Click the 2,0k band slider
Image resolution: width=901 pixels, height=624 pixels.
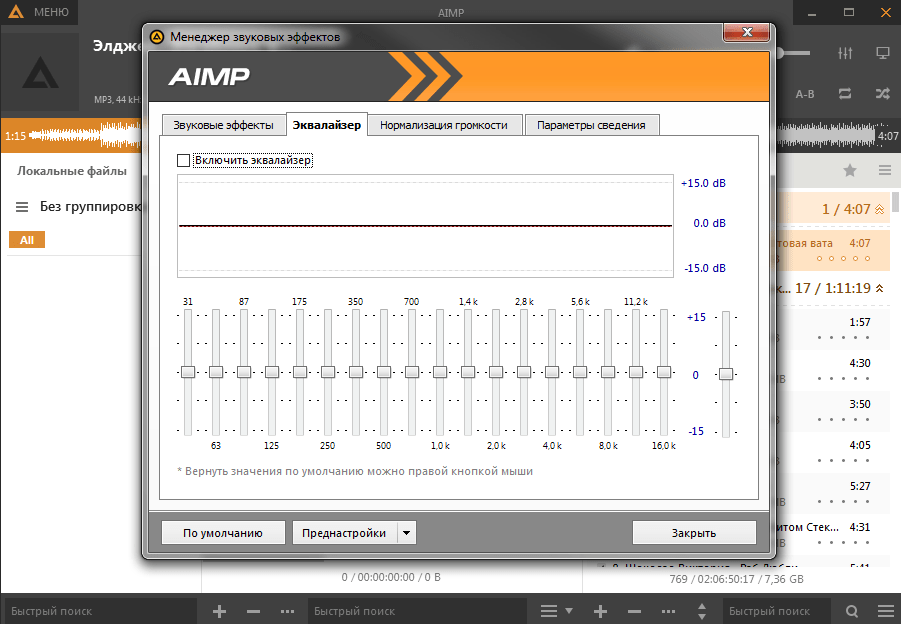pyautogui.click(x=496, y=372)
